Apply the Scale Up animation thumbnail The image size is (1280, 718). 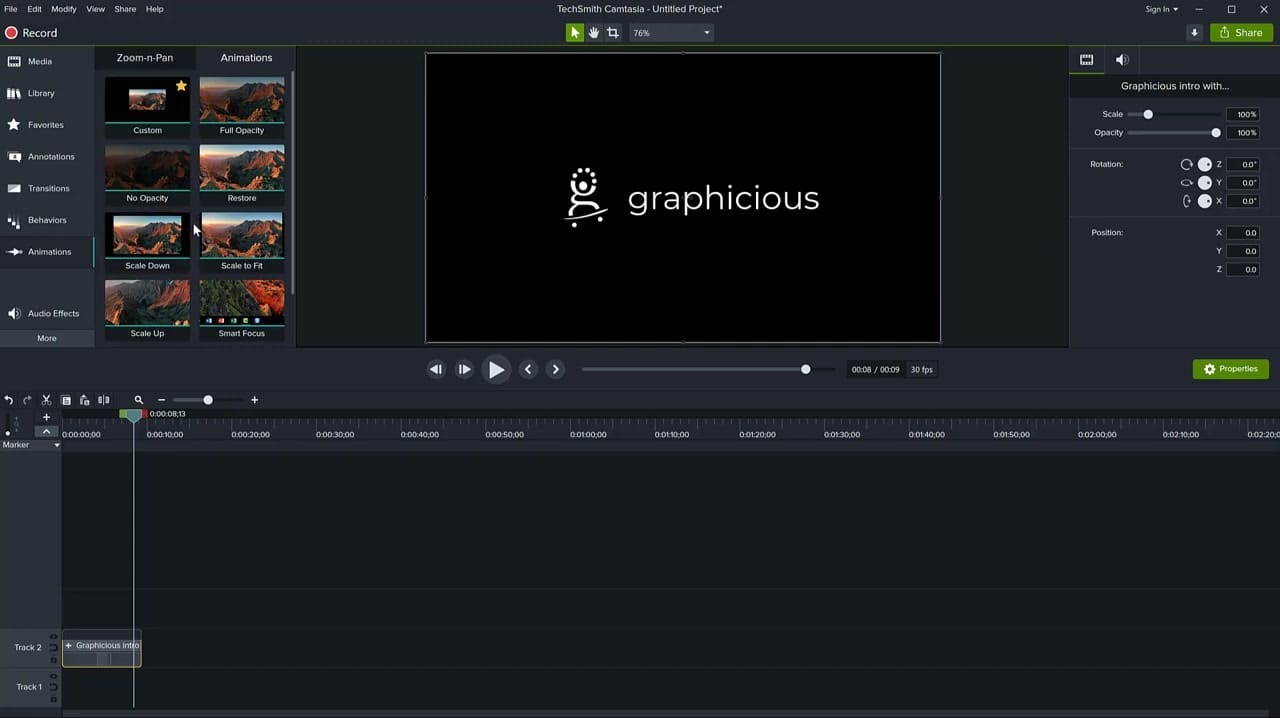coord(147,303)
